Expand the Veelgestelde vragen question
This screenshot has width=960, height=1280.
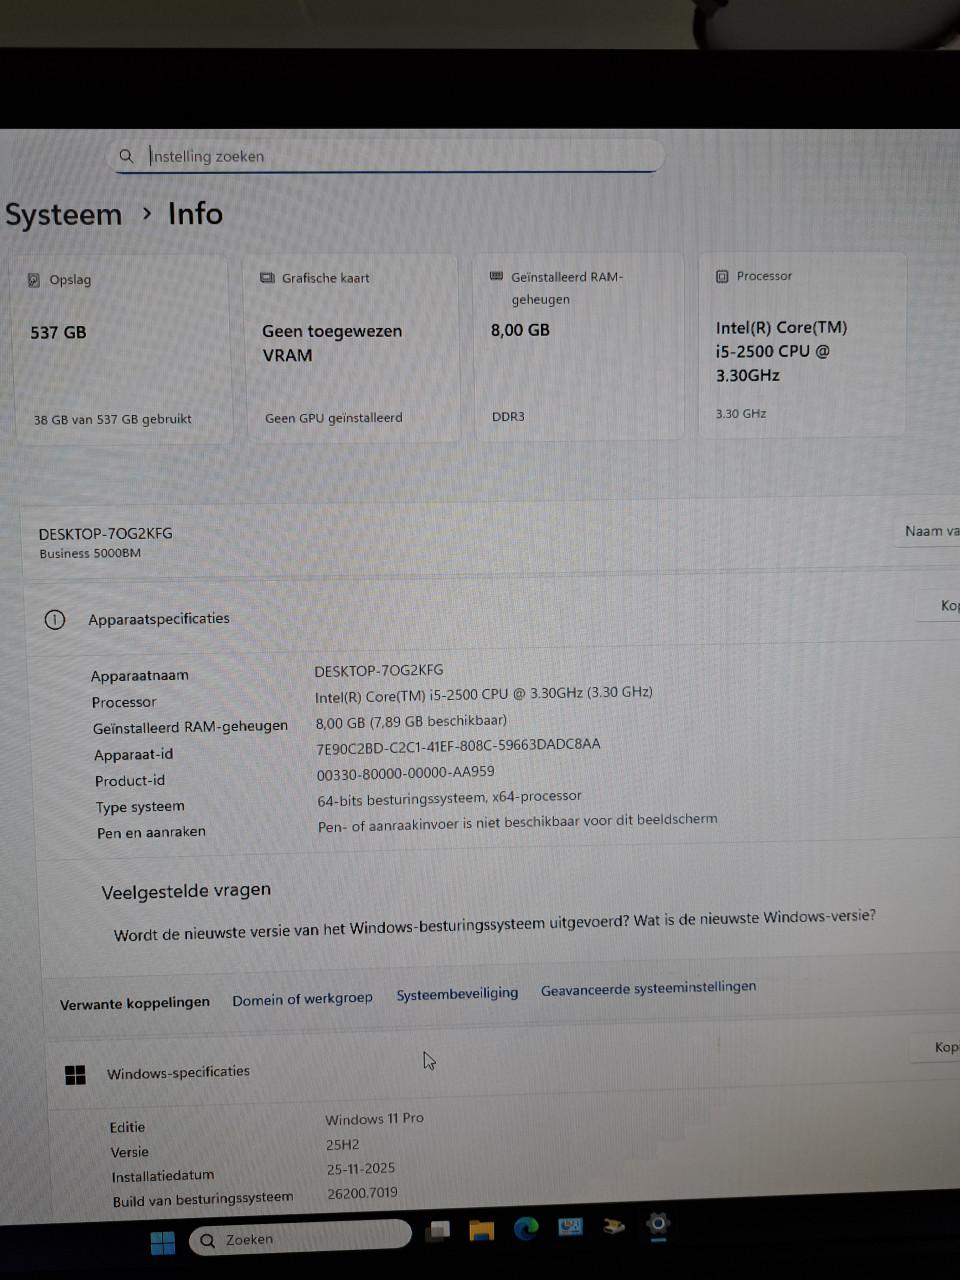point(494,918)
